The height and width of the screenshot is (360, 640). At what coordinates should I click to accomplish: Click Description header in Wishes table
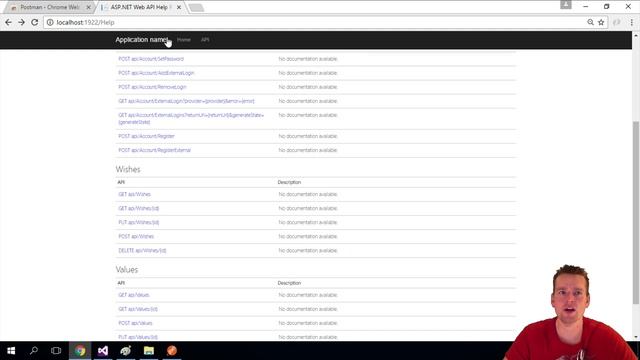[x=289, y=182]
